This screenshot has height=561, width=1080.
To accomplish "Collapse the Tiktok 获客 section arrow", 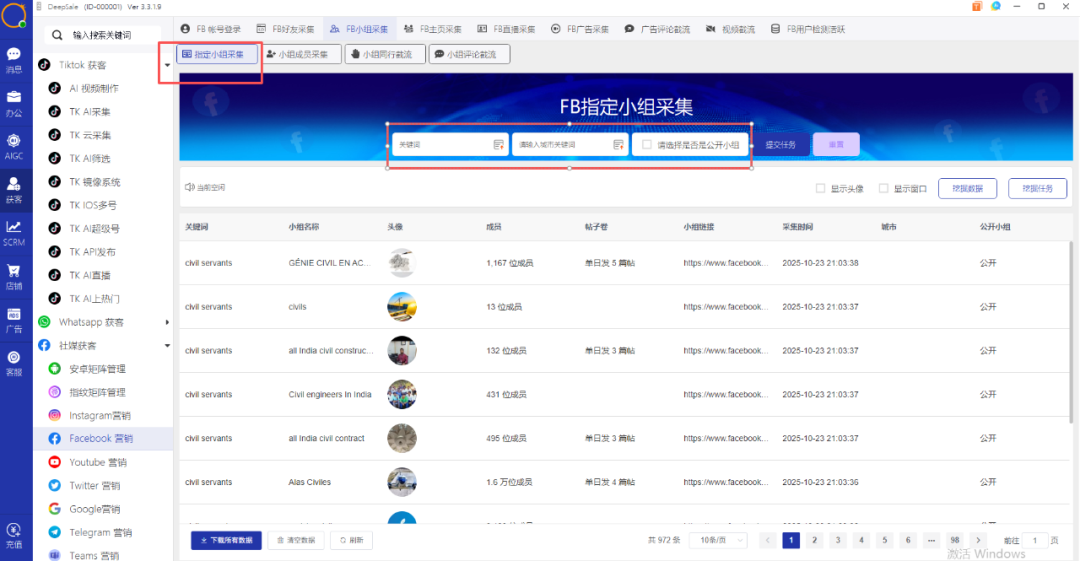I will [167, 65].
